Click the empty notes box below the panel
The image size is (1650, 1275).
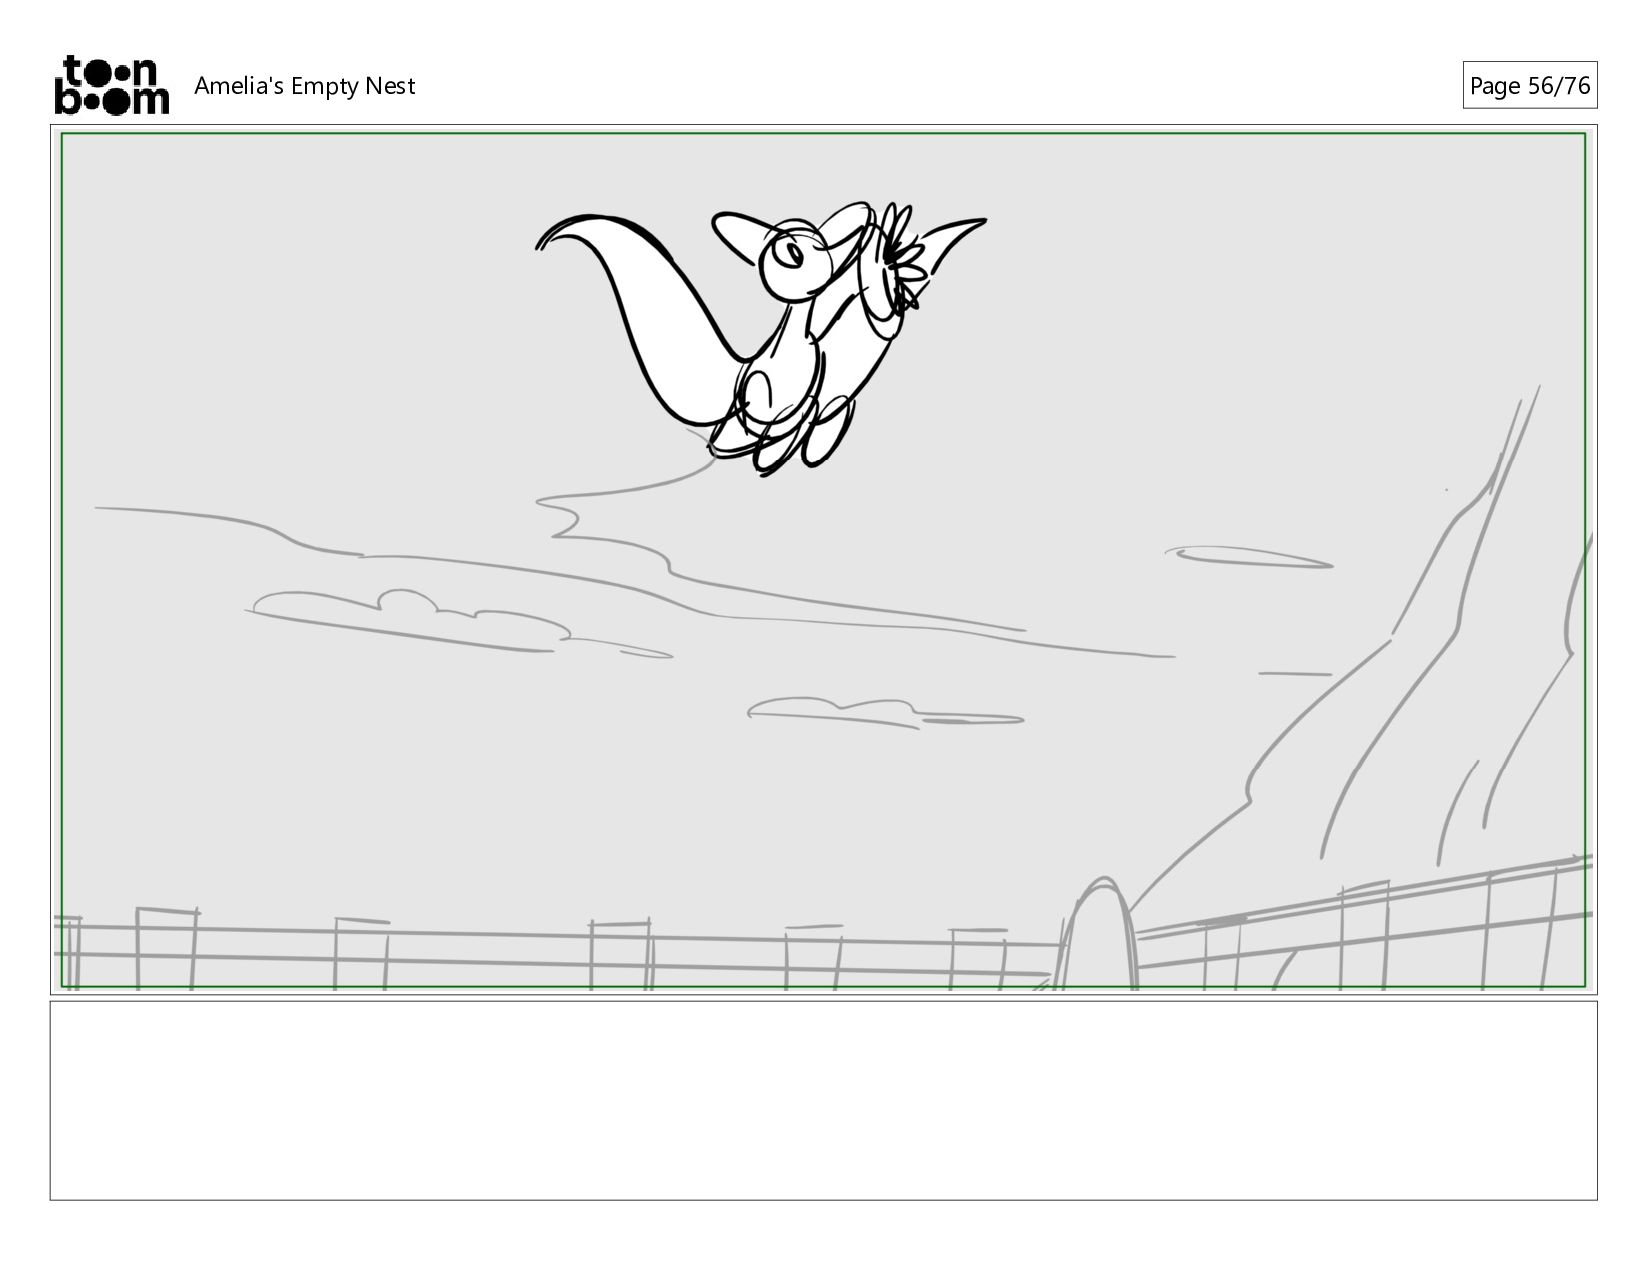823,1100
